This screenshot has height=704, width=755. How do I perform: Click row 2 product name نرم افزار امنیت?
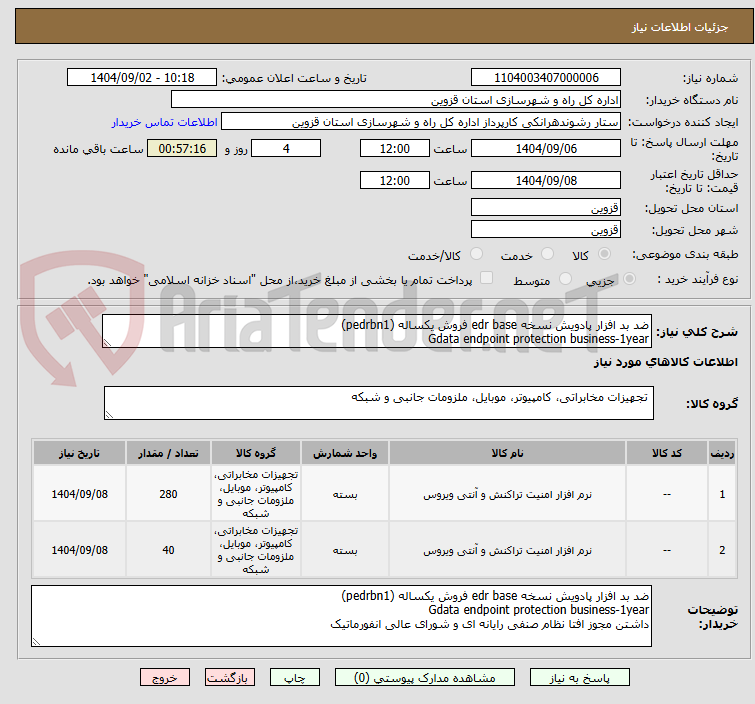pyautogui.click(x=508, y=550)
